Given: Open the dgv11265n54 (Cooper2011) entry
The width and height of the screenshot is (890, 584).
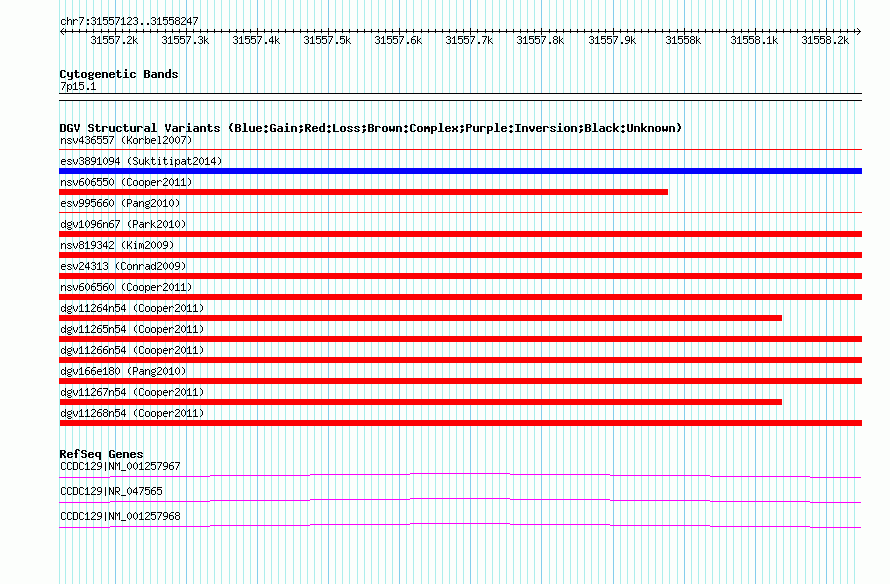Looking at the screenshot, I should click(x=132, y=329).
